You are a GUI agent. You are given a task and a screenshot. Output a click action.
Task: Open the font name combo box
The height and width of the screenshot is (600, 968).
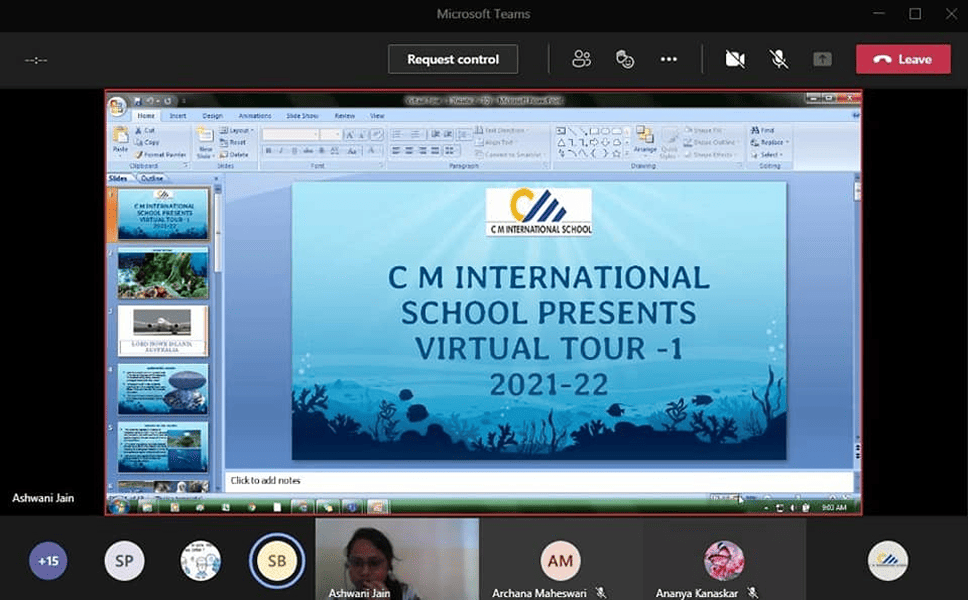[290, 135]
